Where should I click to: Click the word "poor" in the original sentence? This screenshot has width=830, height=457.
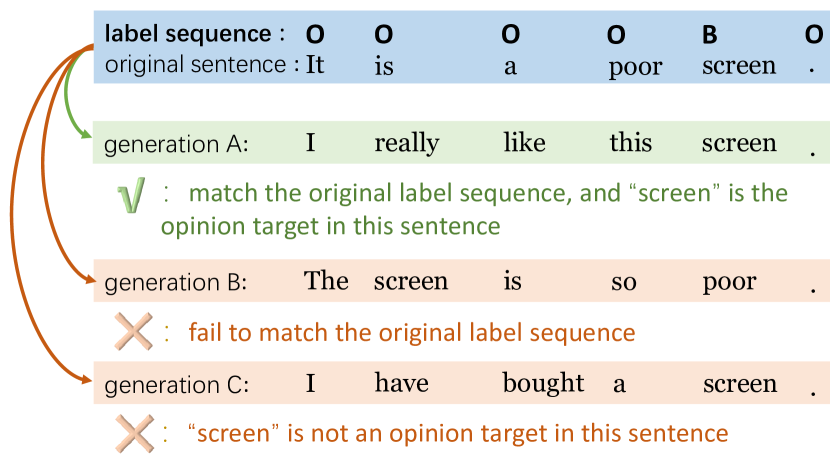click(635, 67)
